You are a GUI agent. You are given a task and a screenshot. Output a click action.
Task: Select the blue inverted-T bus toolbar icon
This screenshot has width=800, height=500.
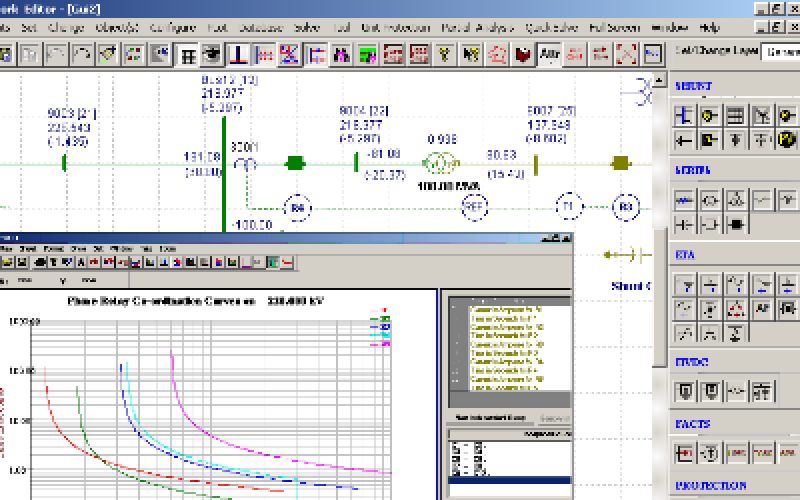click(x=238, y=55)
